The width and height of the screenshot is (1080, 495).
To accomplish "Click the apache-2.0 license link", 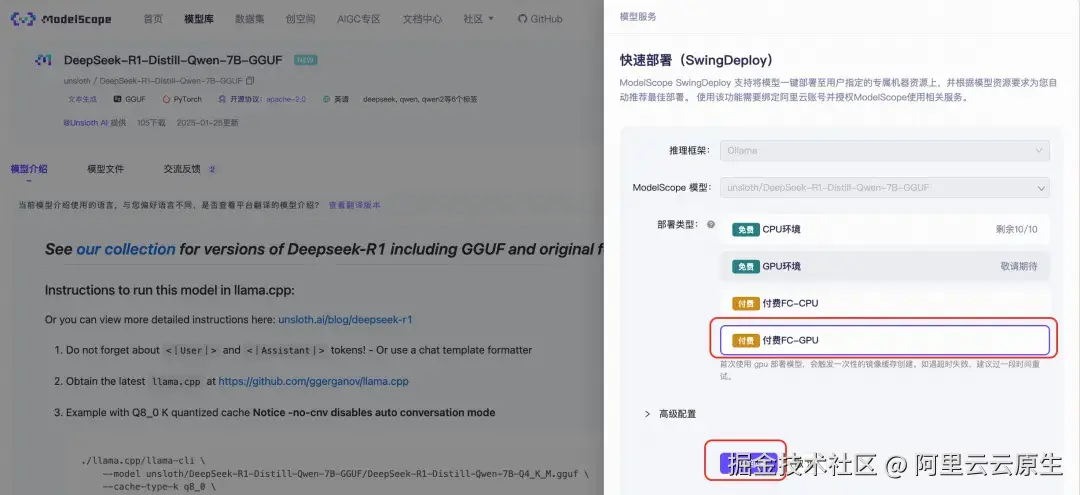I will (286, 99).
